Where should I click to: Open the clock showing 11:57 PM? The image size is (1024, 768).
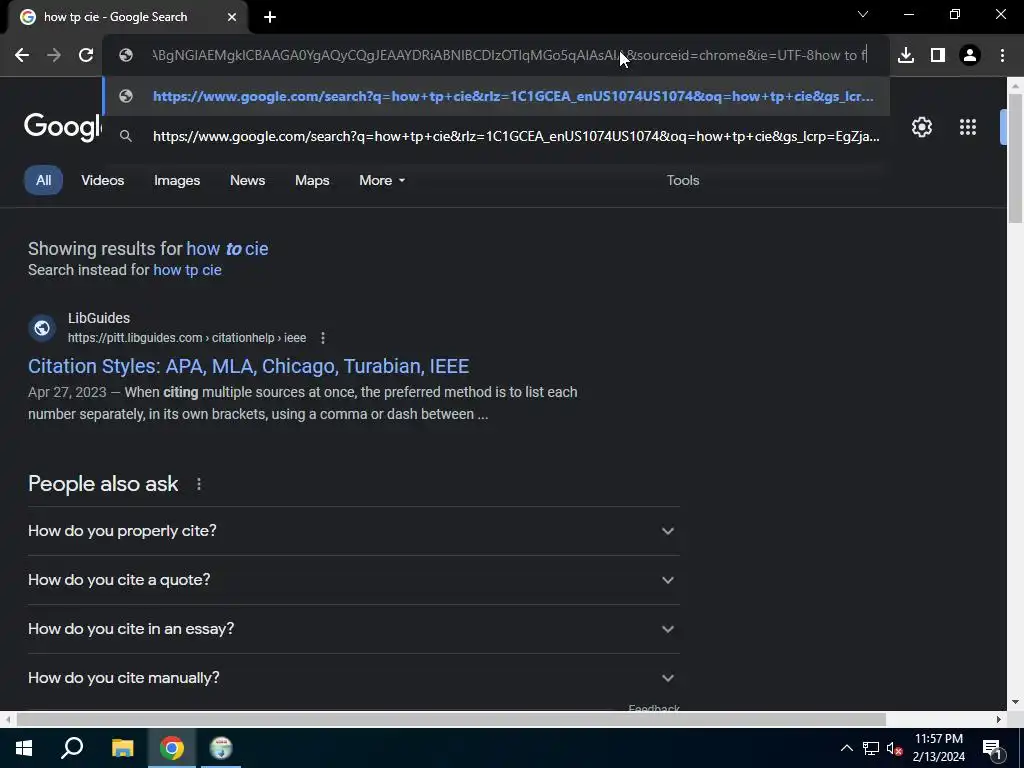coord(938,748)
